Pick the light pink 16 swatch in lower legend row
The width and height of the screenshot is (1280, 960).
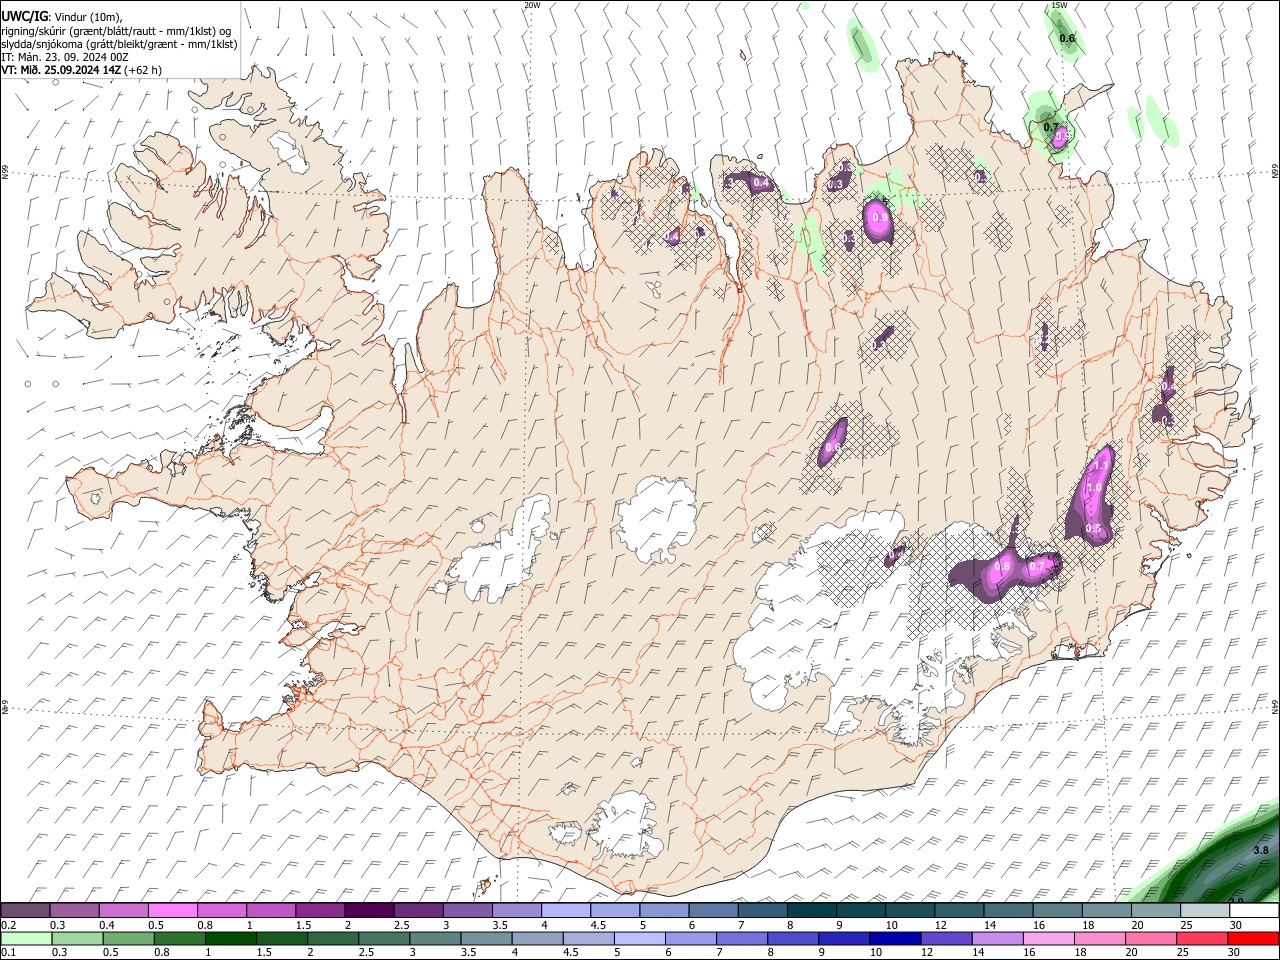[1048, 939]
